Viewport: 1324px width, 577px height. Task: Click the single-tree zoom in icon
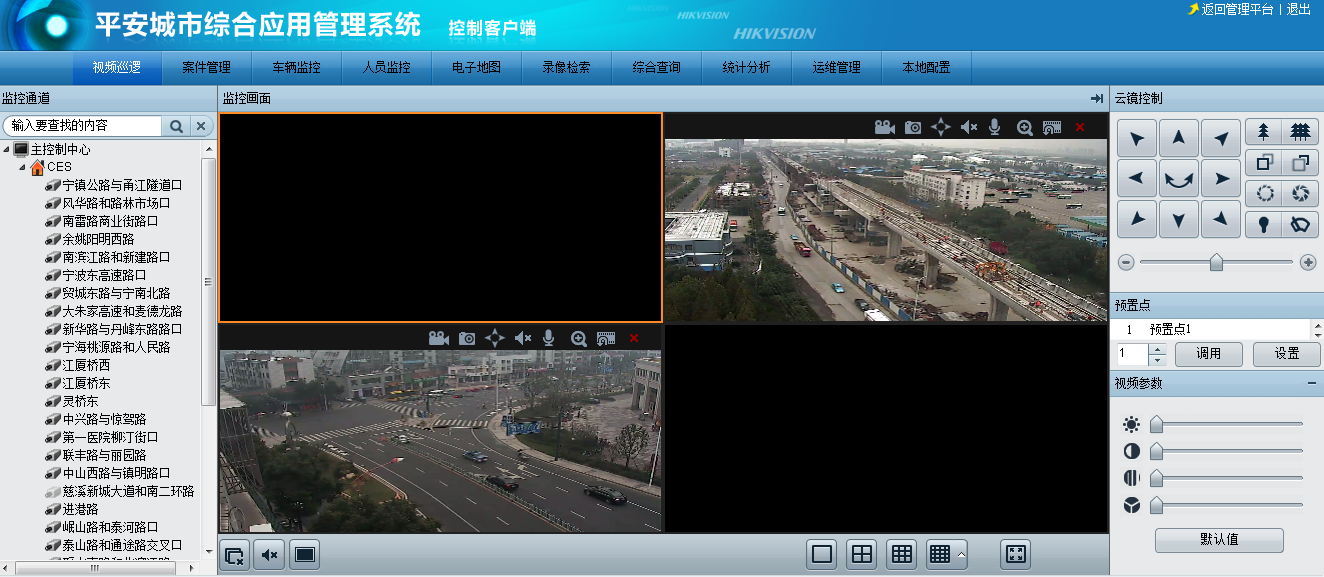[x=1264, y=132]
